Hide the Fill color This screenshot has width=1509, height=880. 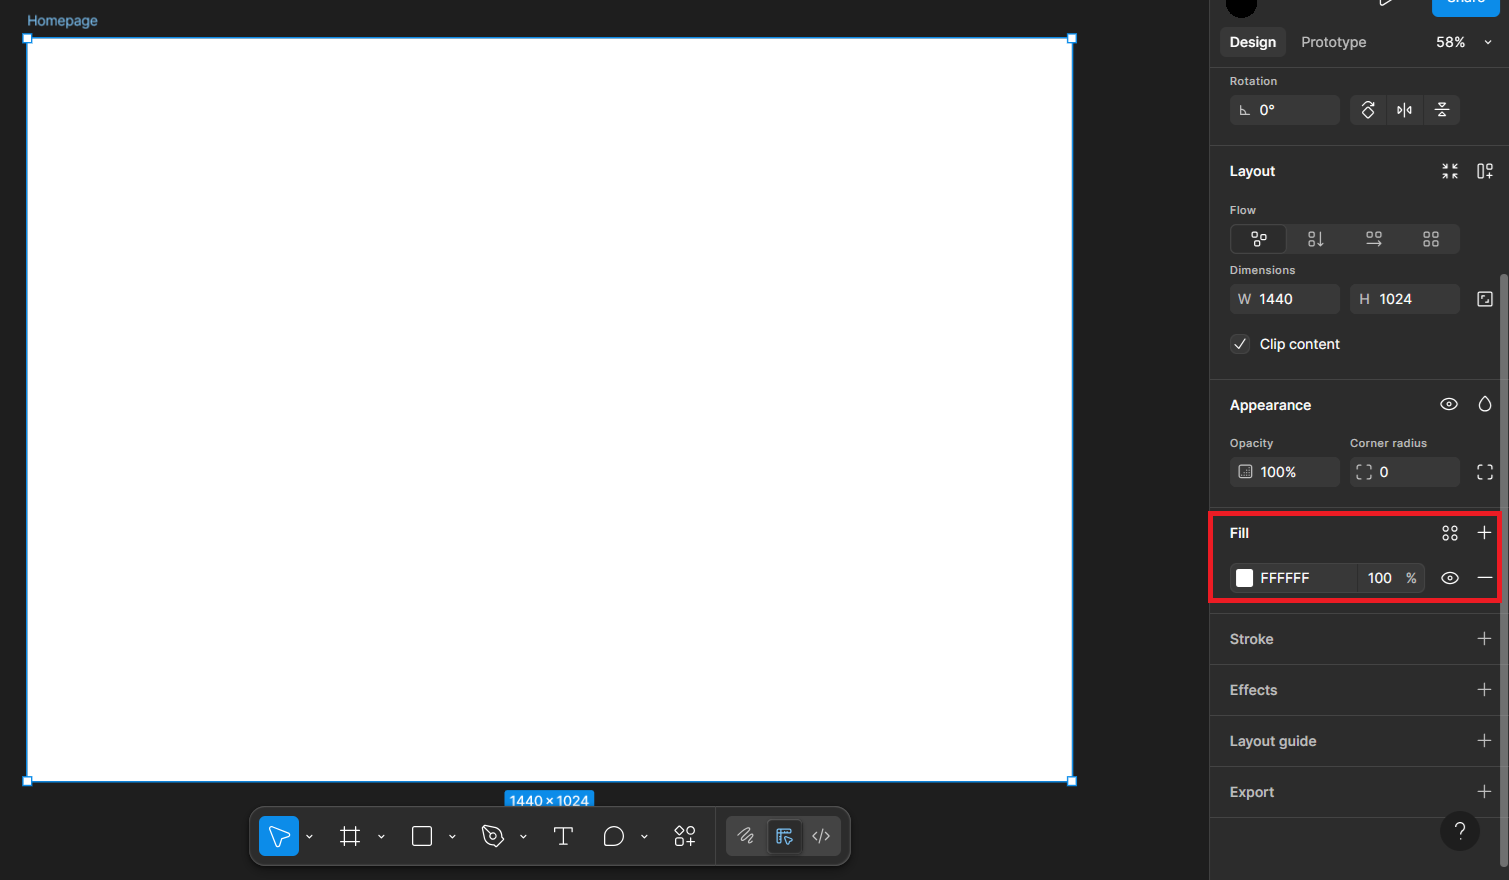(x=1449, y=578)
